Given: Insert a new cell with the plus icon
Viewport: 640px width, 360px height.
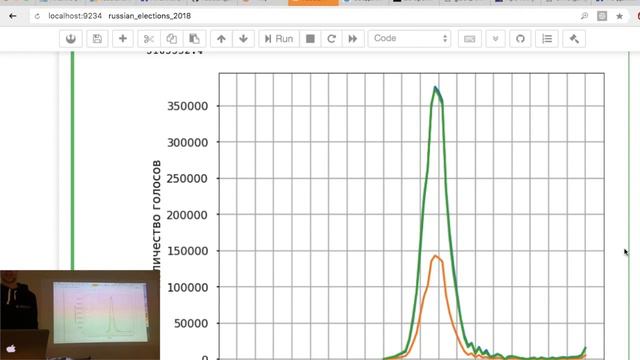Looking at the screenshot, I should click(122, 39).
